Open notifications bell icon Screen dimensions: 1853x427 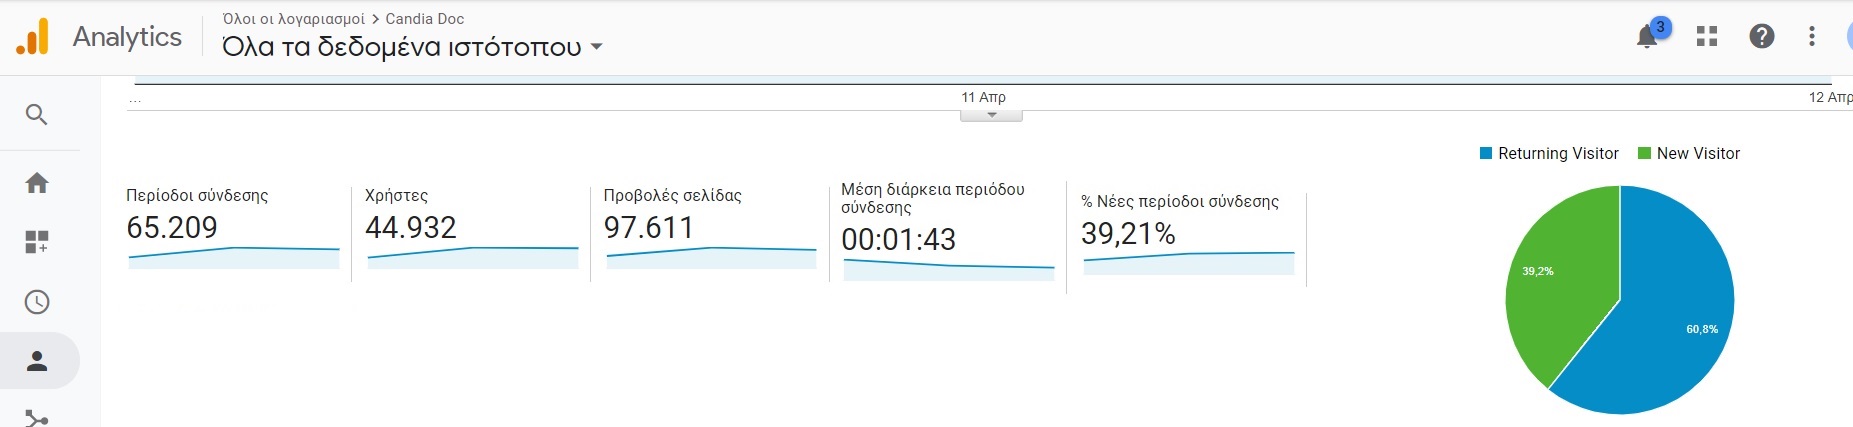1647,38
